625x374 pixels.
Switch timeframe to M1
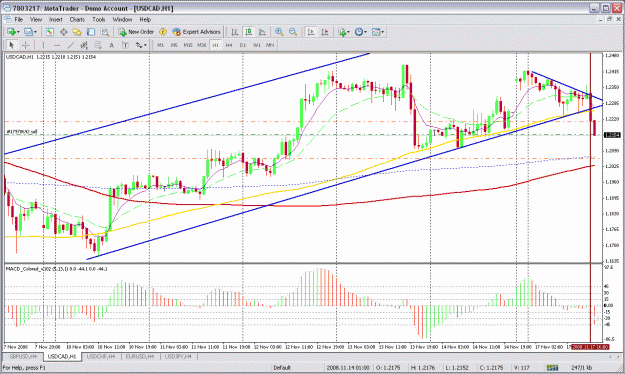tap(160, 45)
